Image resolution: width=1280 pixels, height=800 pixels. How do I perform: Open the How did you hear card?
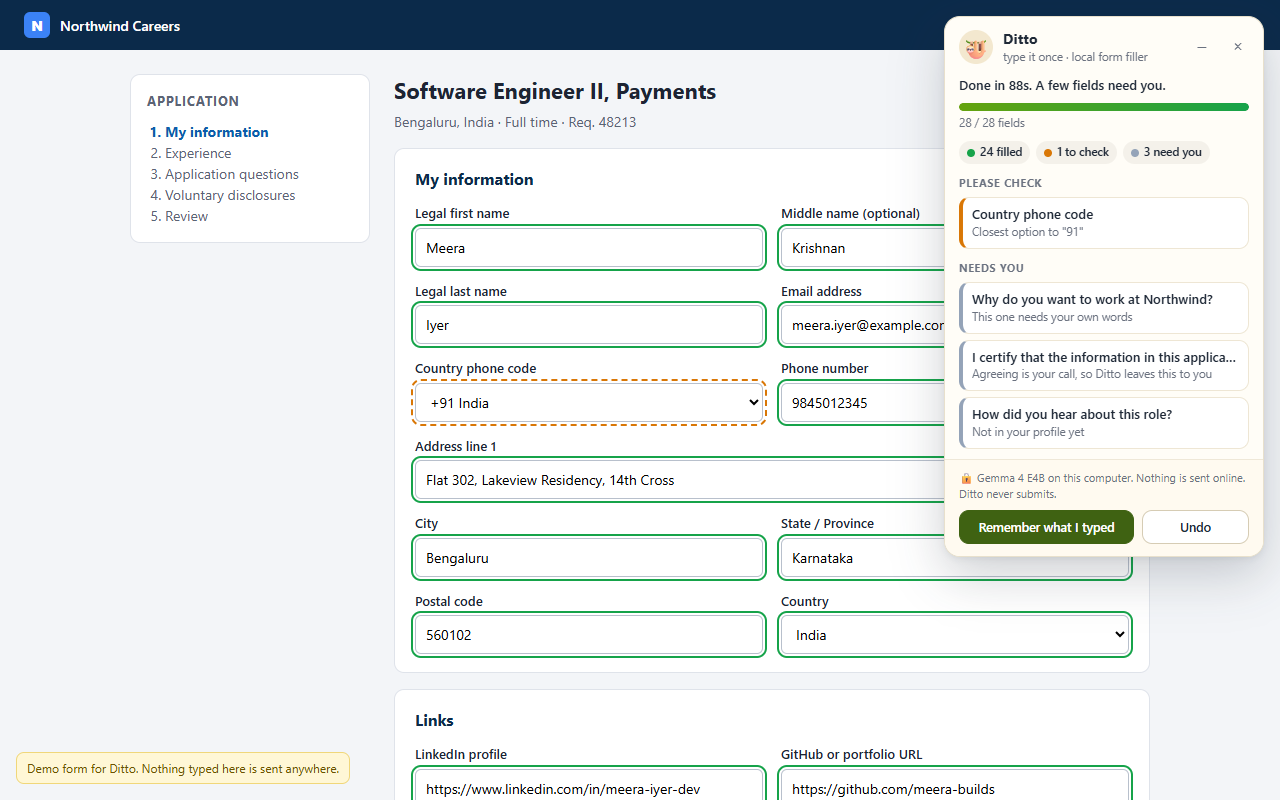(x=1104, y=423)
